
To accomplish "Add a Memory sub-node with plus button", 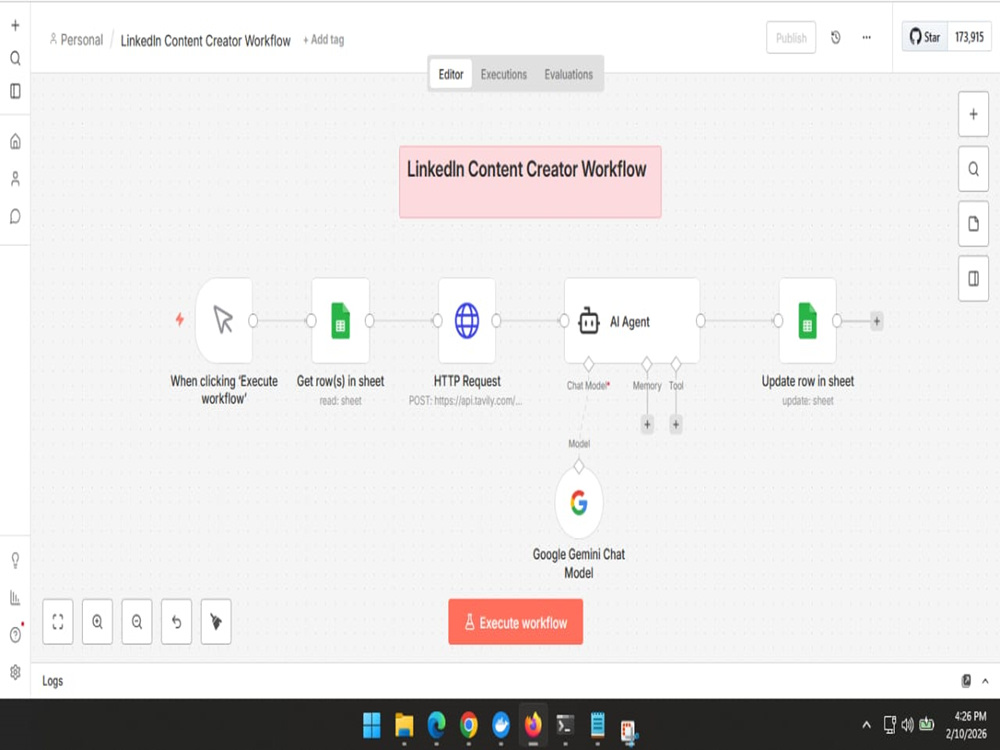I will tap(647, 424).
